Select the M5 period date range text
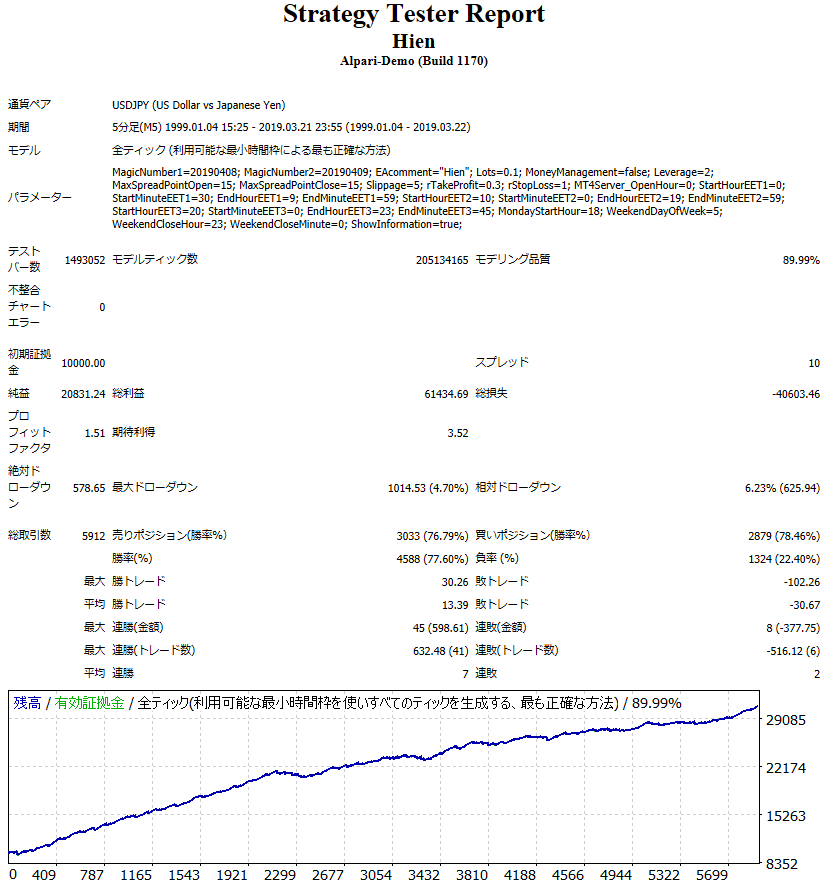The height and width of the screenshot is (885, 827). [291, 128]
